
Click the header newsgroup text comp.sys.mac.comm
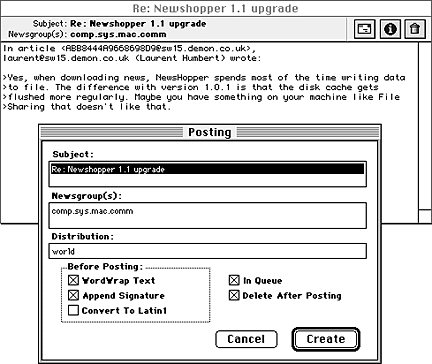(118, 34)
